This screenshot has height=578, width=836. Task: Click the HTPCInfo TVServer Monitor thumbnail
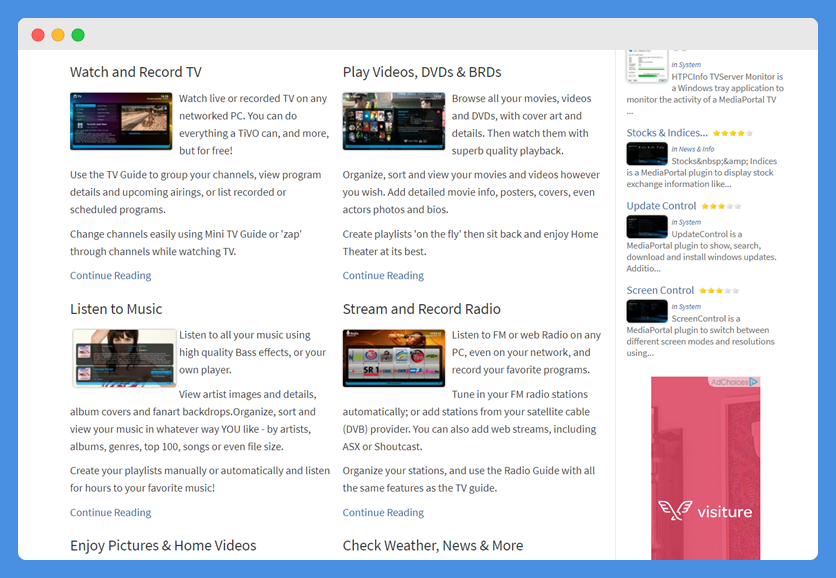(647, 65)
